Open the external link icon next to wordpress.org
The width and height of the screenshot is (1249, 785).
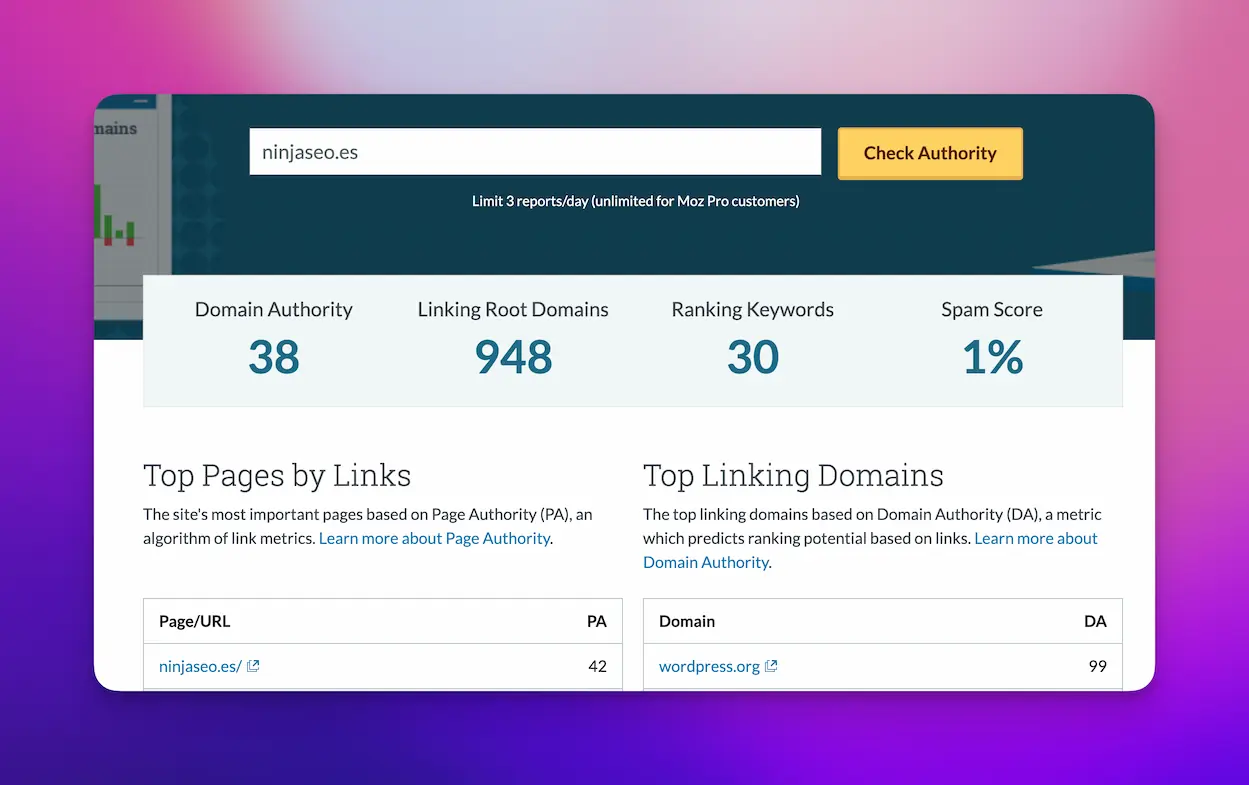point(771,666)
